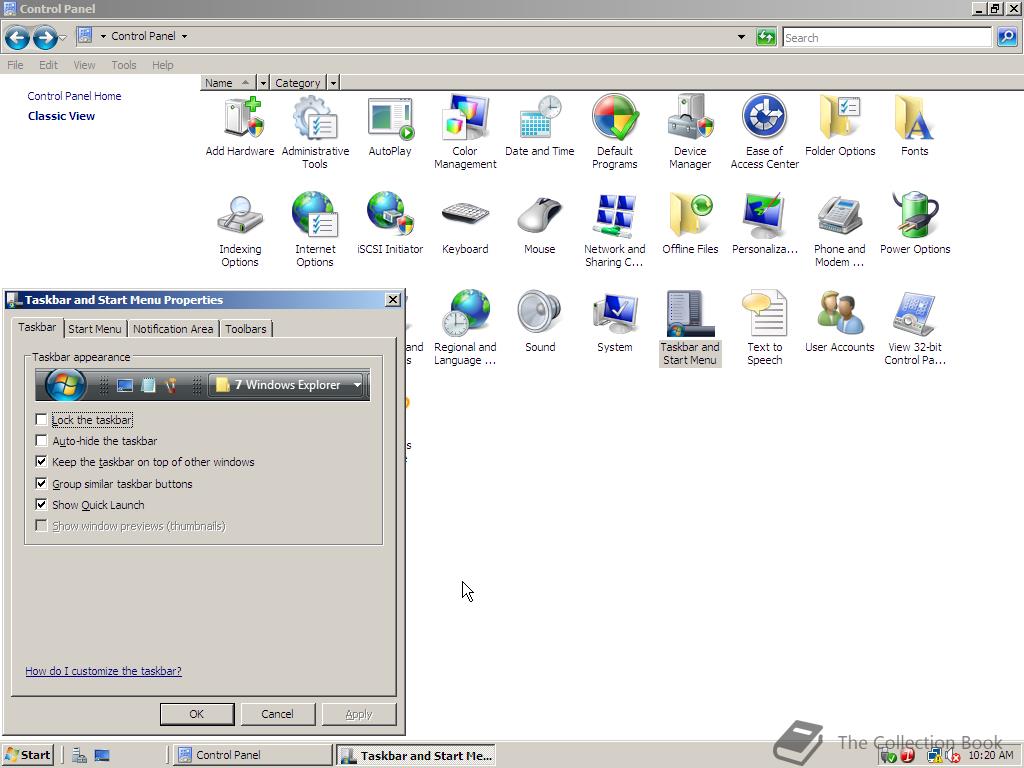Screen dimensions: 1024x768
Task: Select the Taskbar tab
Action: 37,327
